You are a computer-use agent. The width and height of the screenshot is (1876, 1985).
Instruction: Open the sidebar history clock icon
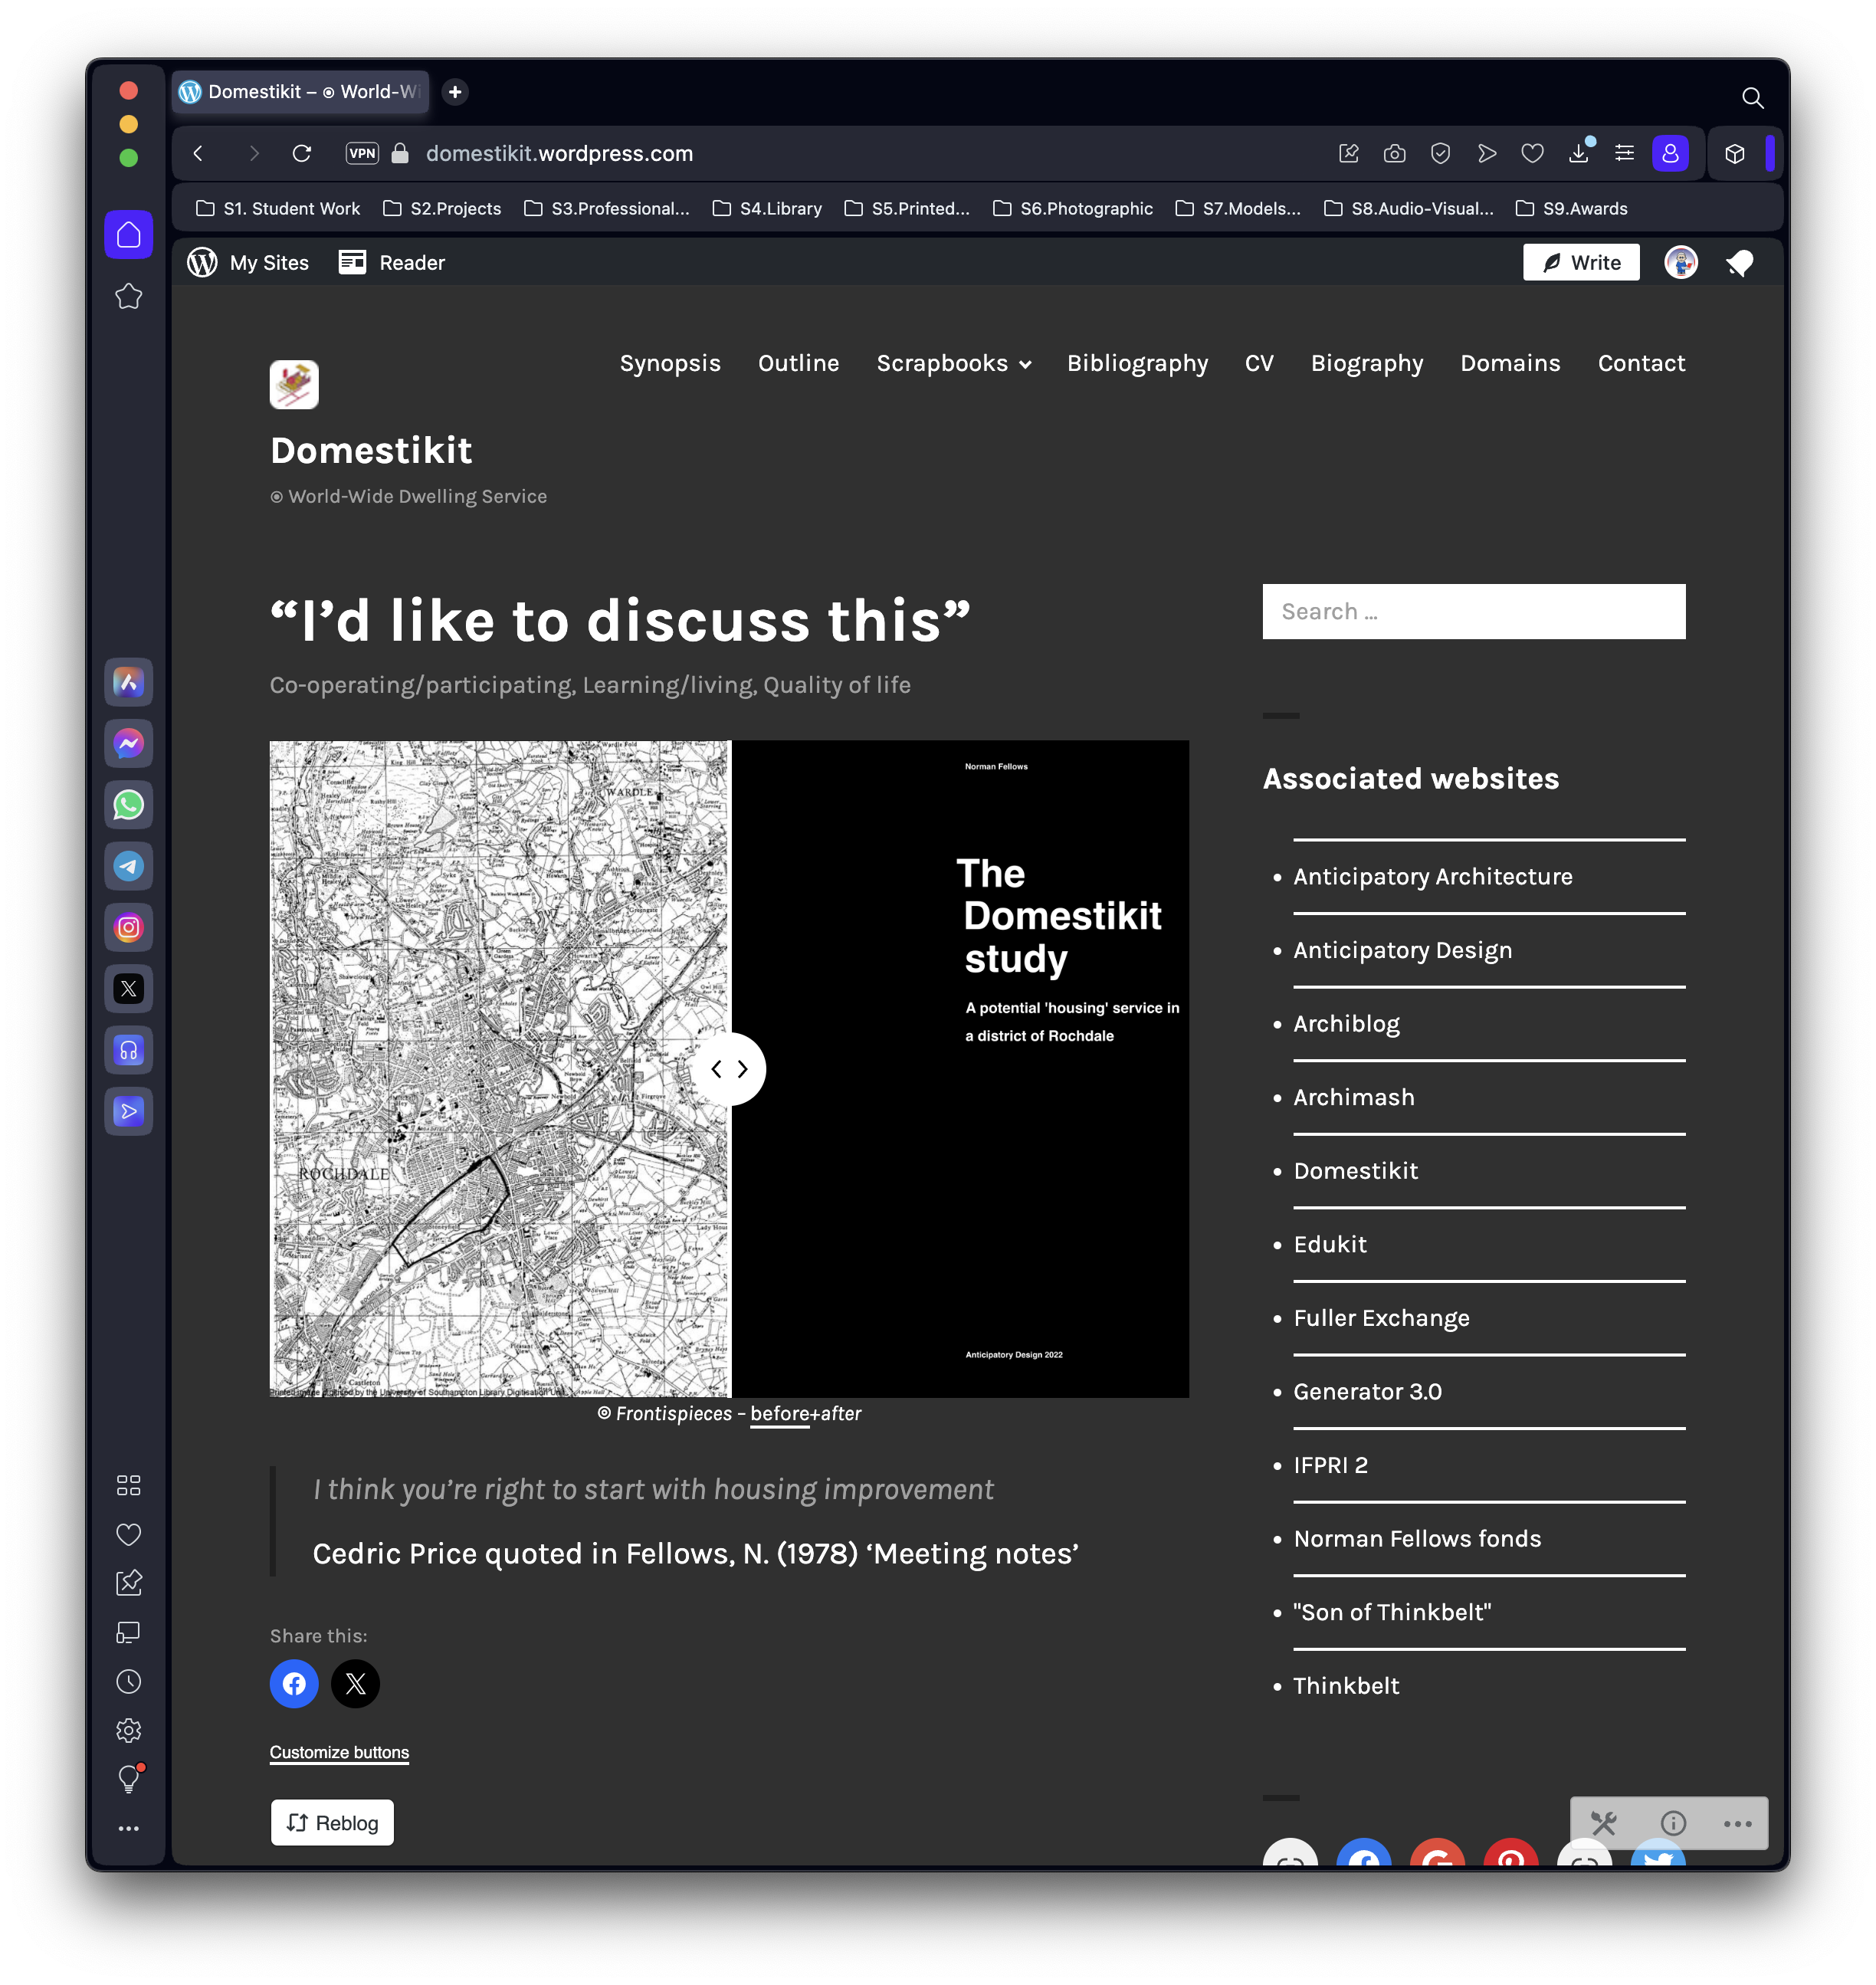128,1682
